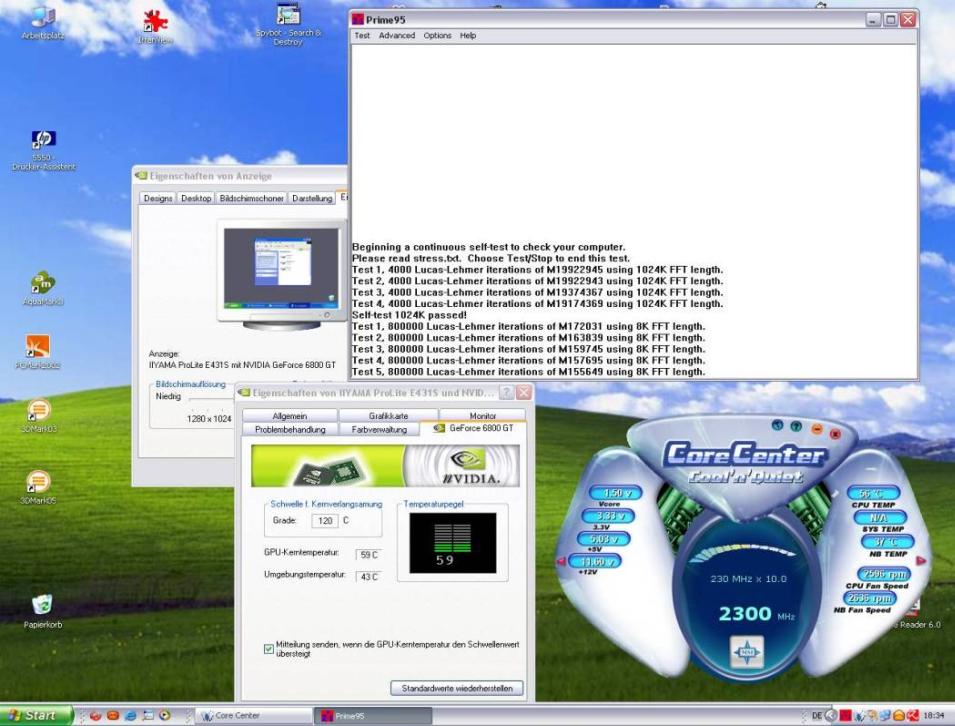This screenshot has height=726, width=955.
Task: Open the Farbverwaltung tab
Action: [x=379, y=429]
